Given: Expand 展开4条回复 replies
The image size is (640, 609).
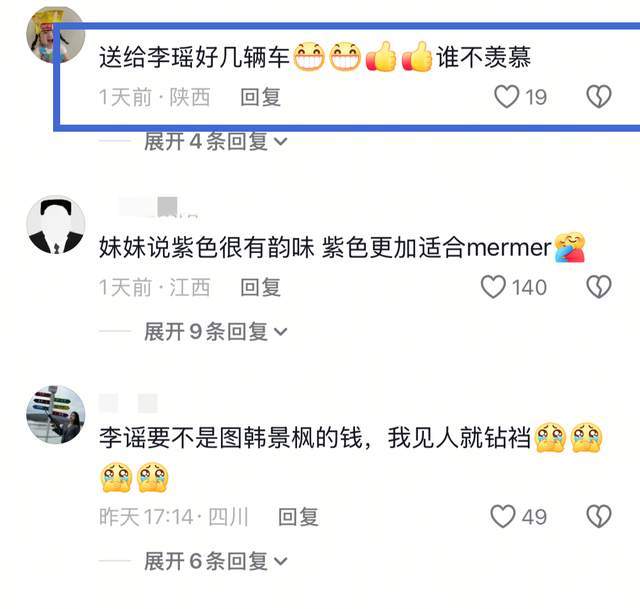Looking at the screenshot, I should click(216, 142).
